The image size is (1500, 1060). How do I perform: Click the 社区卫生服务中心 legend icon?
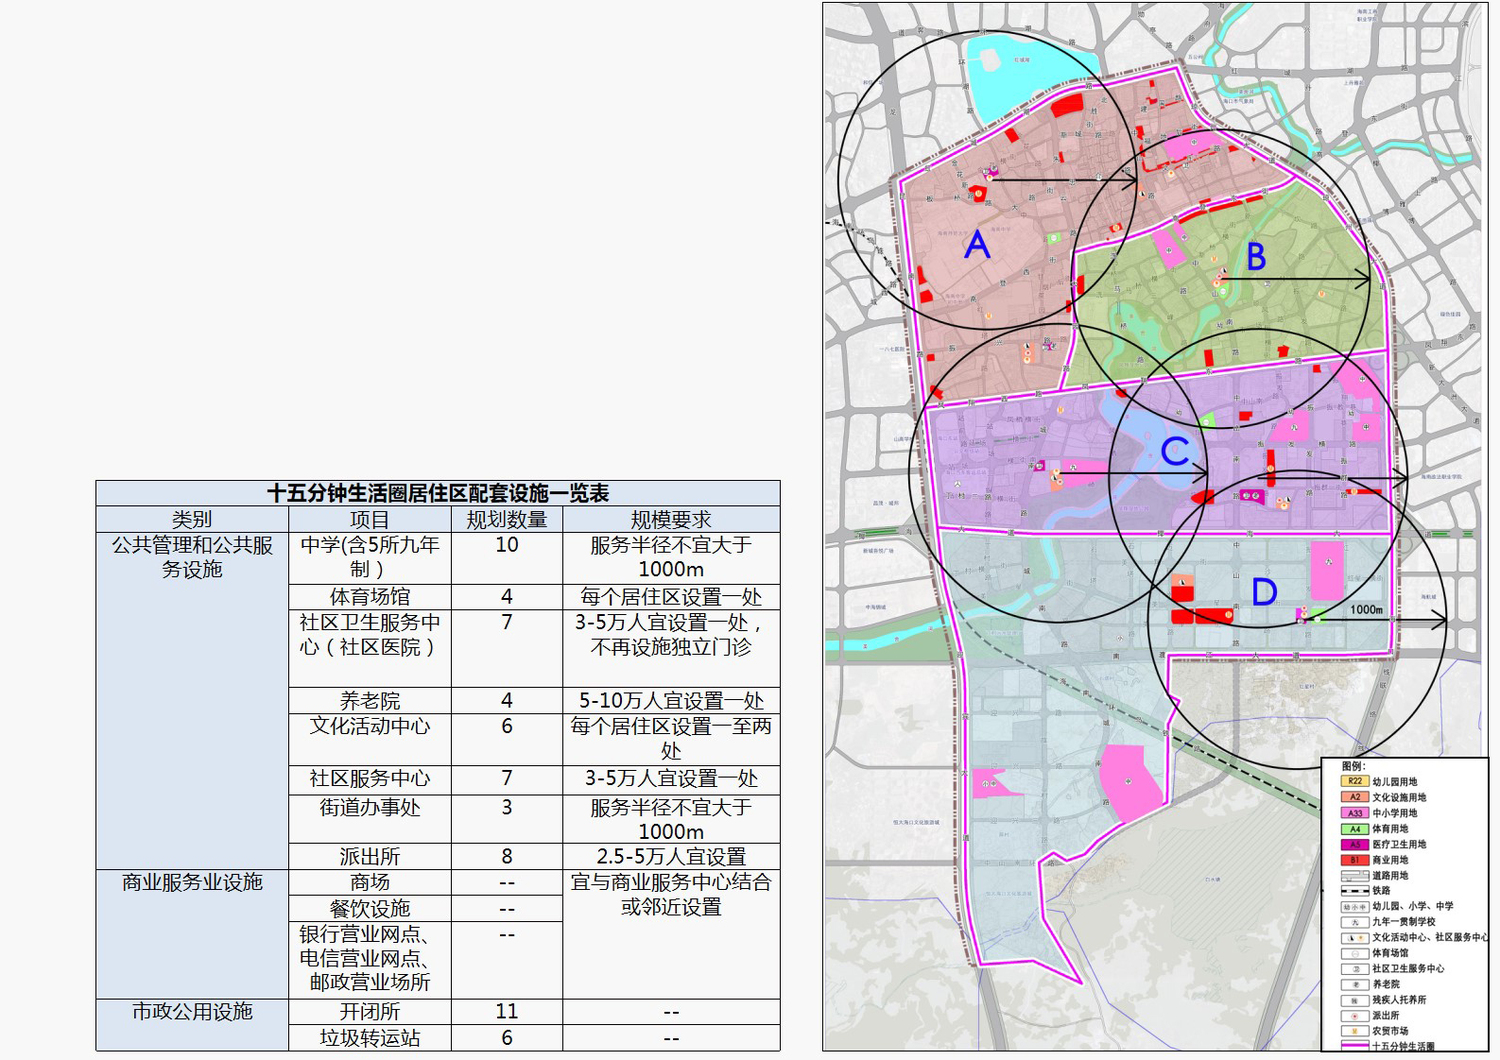[1355, 969]
